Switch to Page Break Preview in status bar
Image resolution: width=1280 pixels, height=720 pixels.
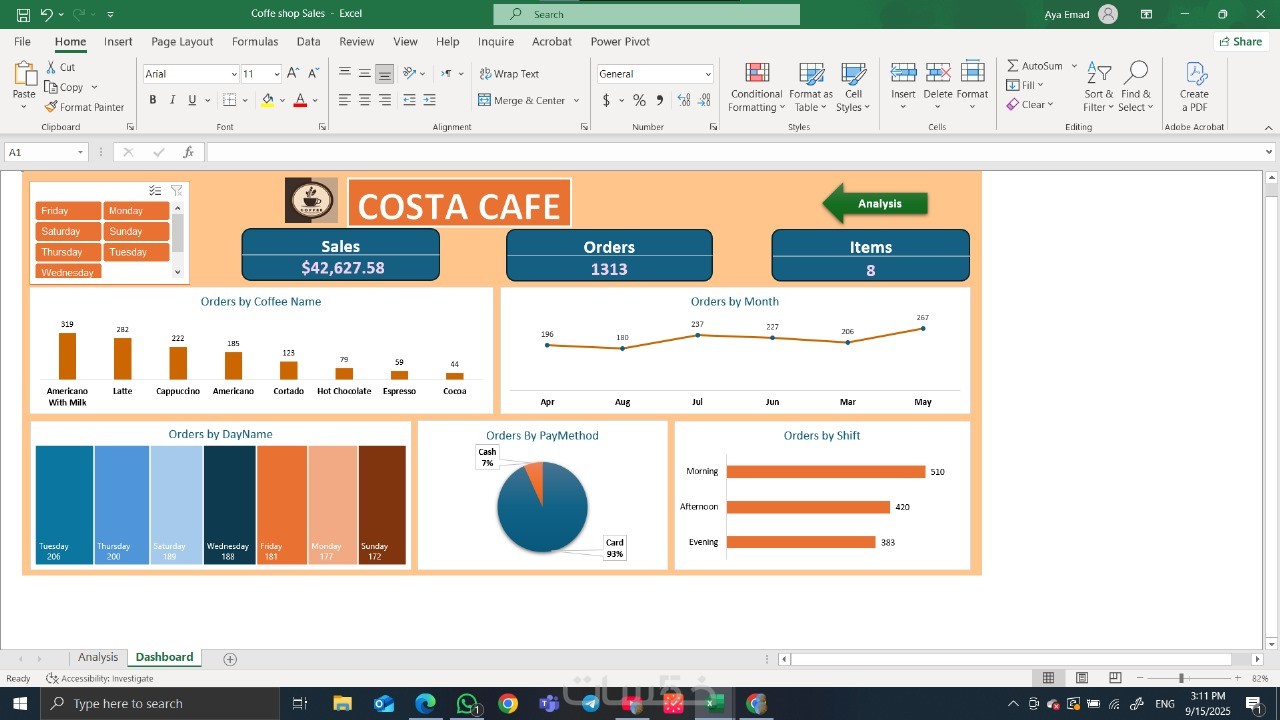coord(1115,678)
